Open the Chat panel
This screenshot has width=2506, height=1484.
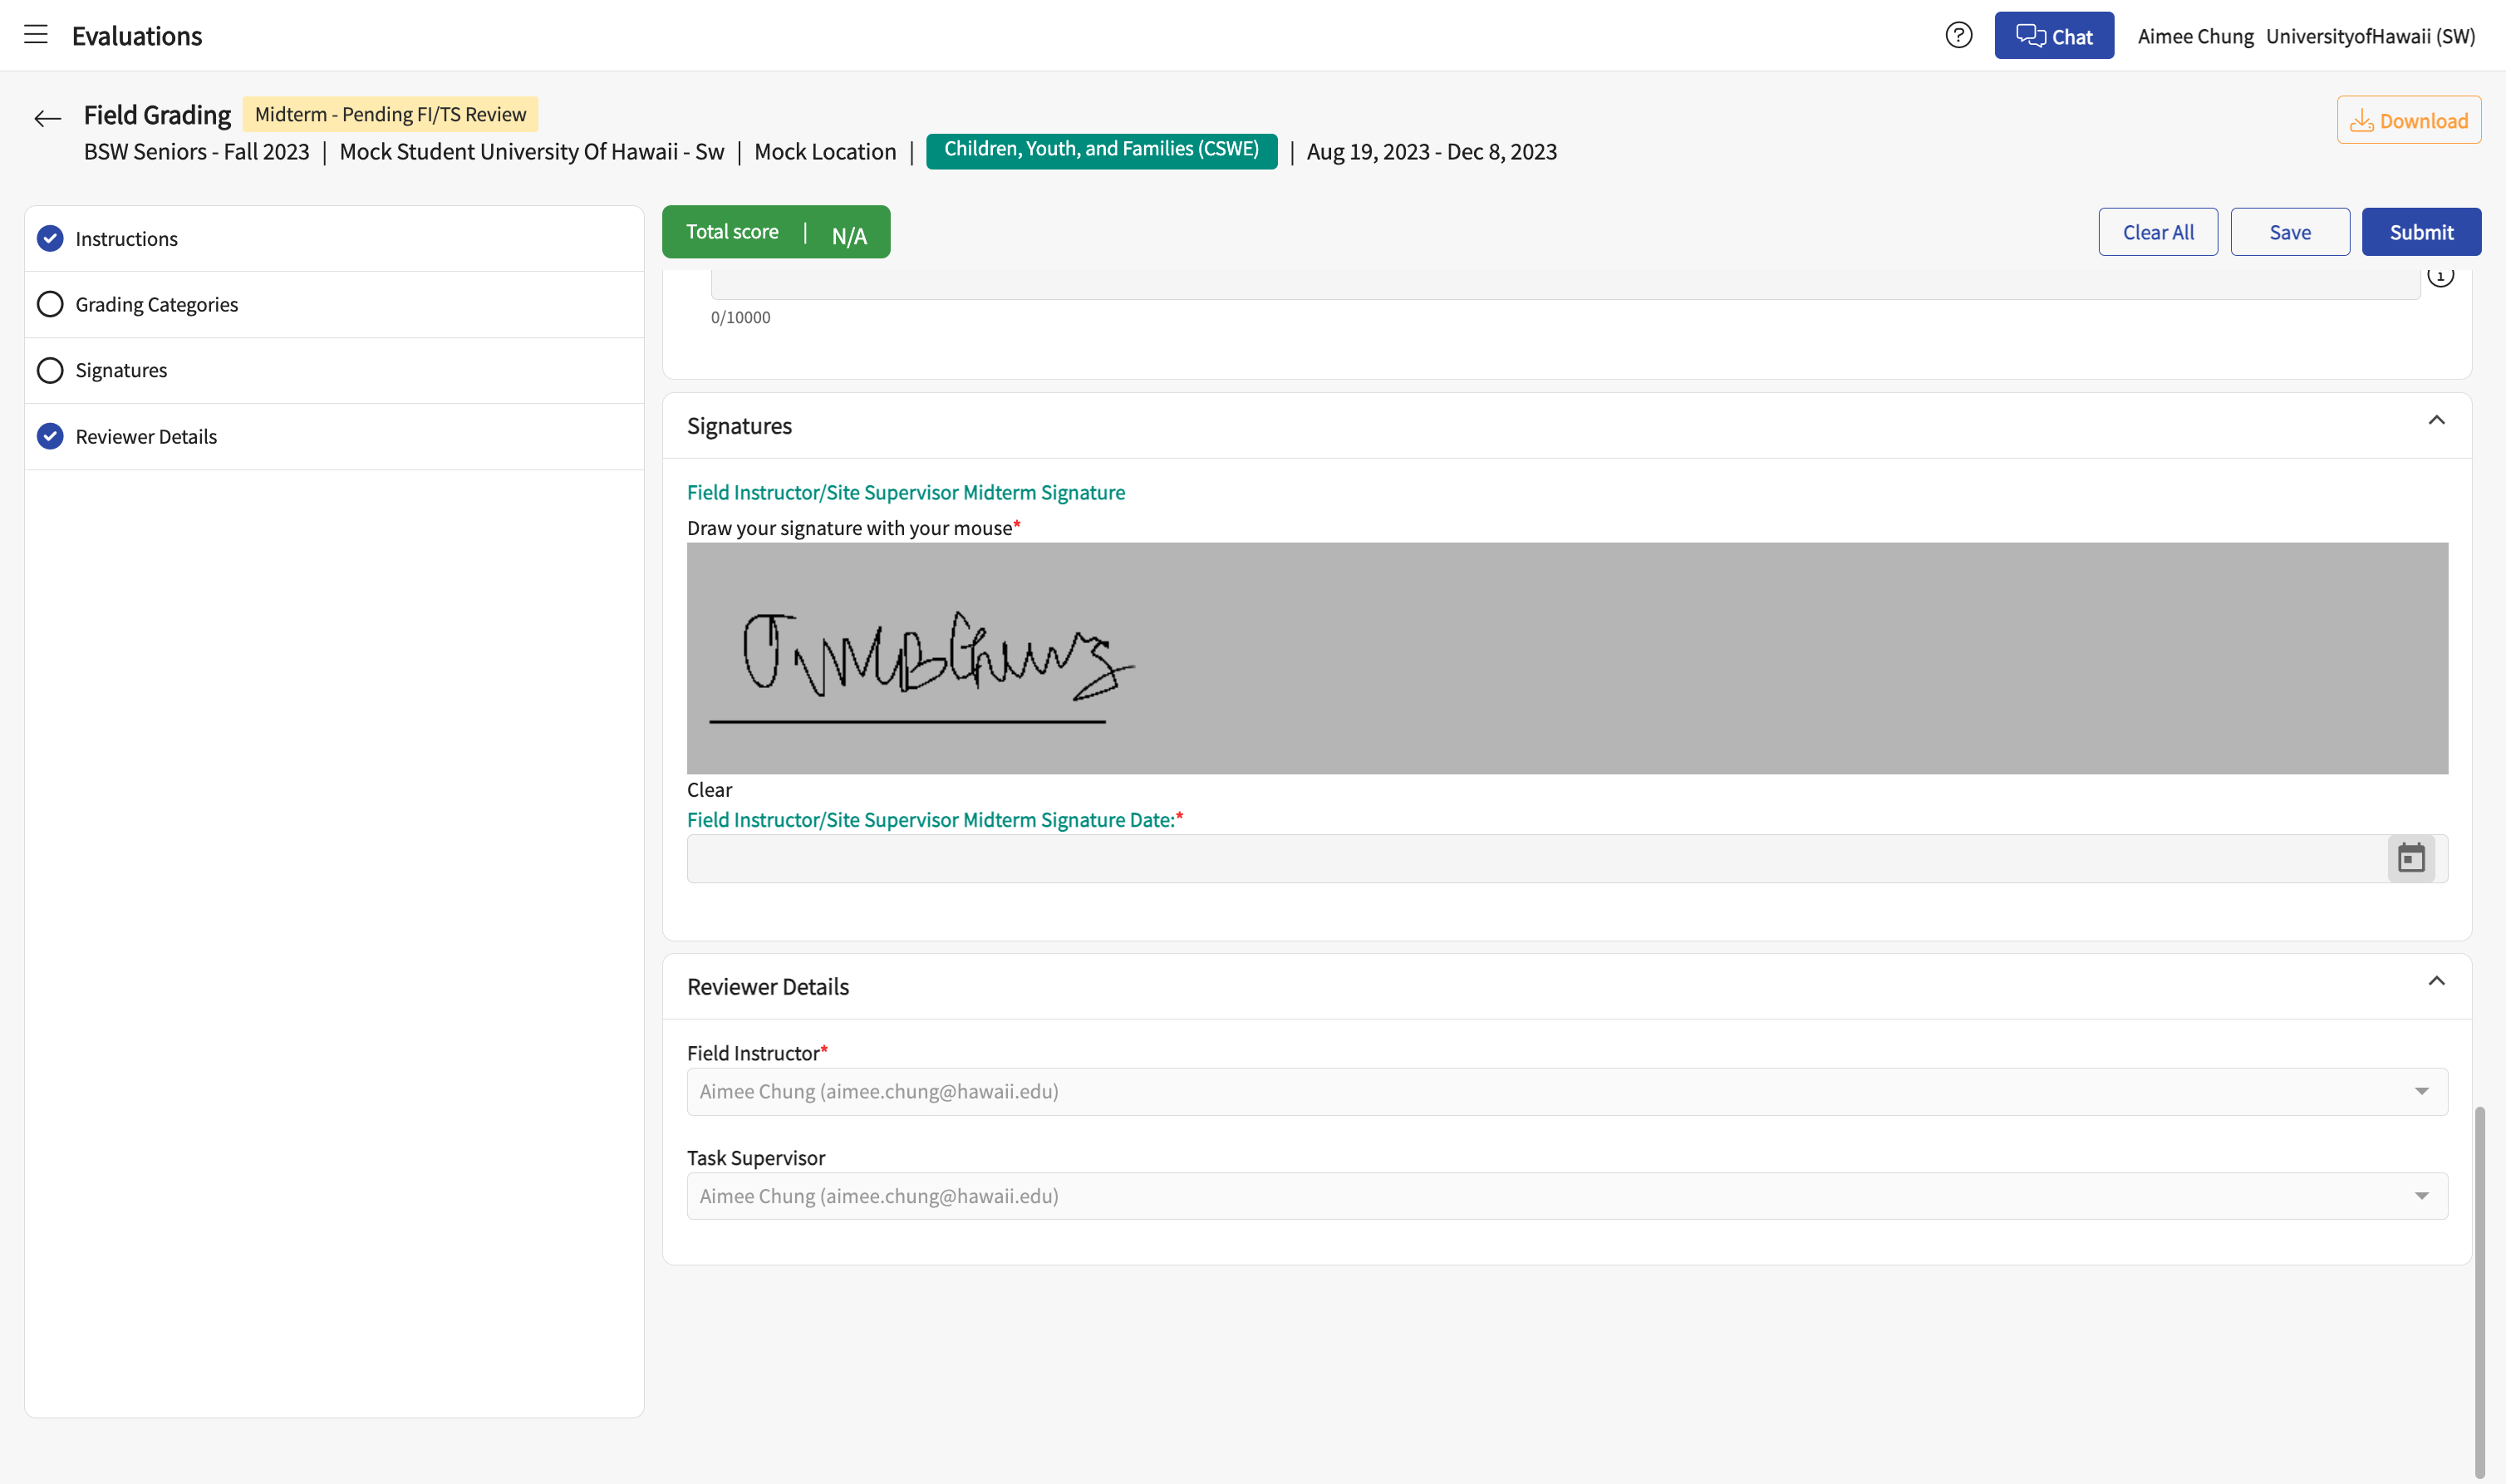click(2053, 35)
